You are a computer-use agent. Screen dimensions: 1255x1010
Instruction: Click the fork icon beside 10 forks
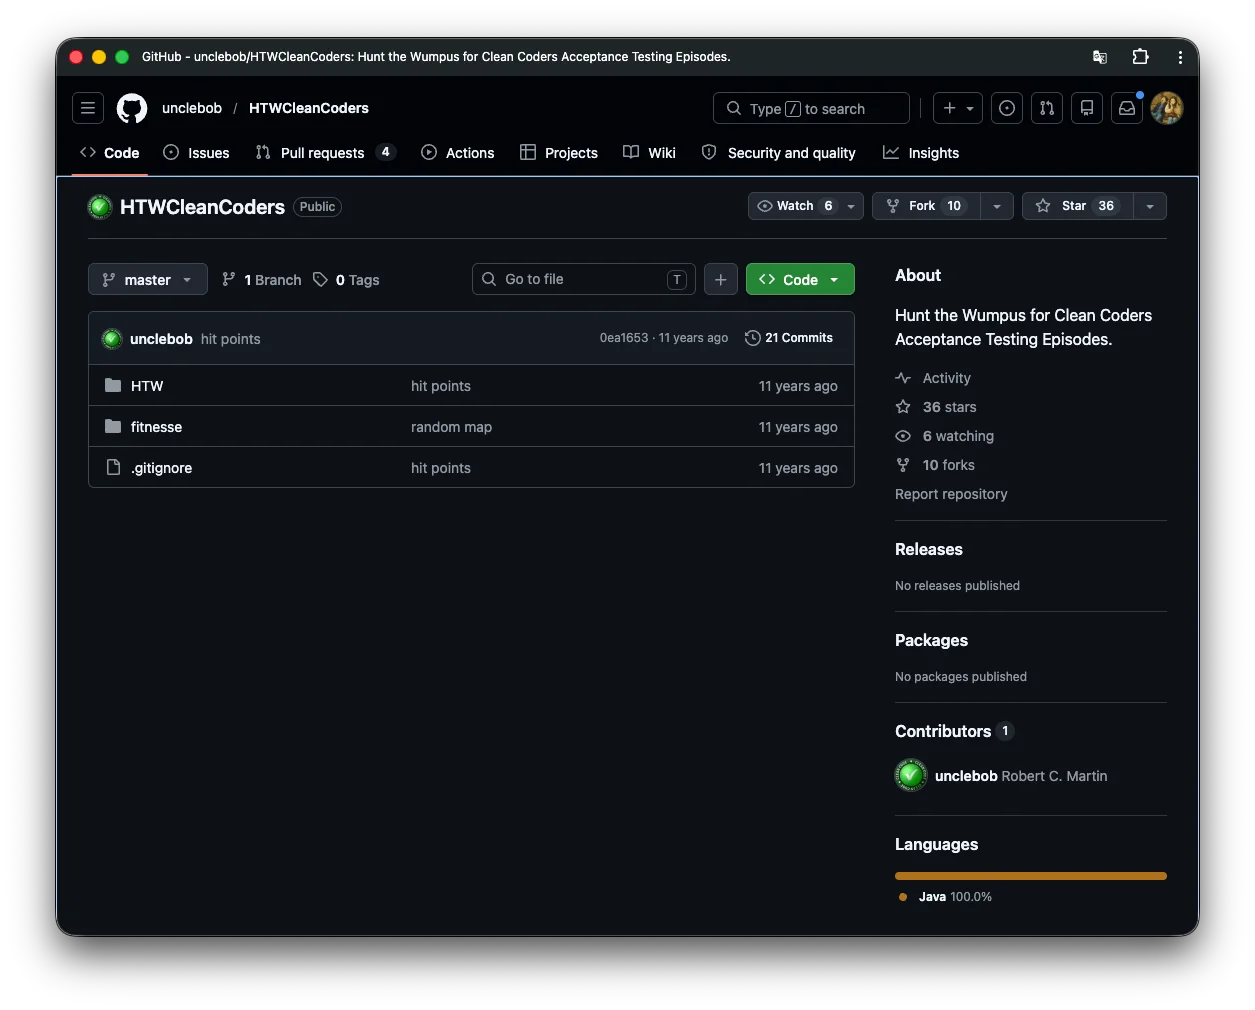[x=903, y=465]
